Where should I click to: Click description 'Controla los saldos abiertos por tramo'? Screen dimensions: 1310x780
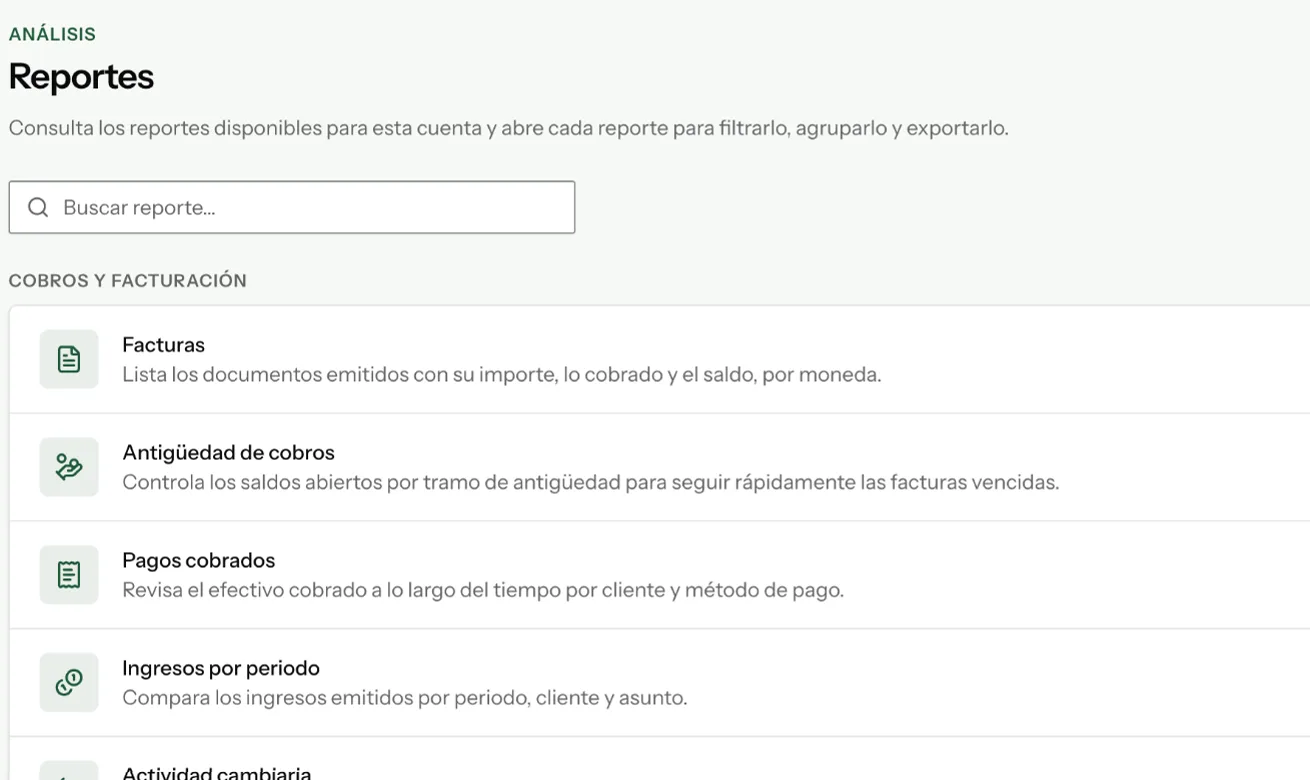[x=590, y=483]
